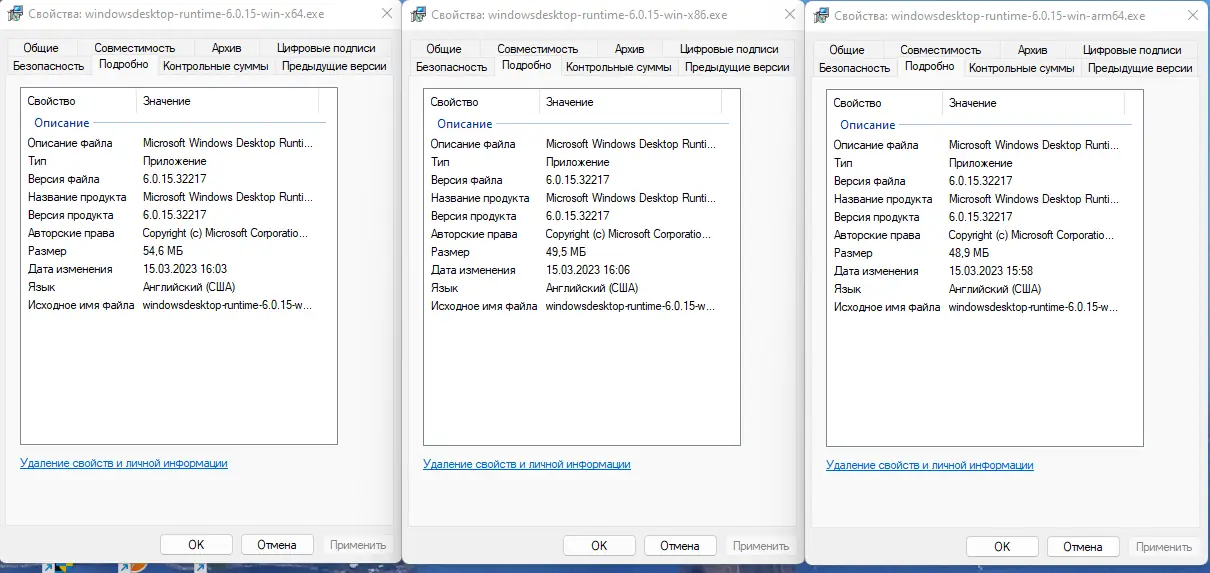Open Цифровые подписи tab in the x64 window

click(326, 48)
